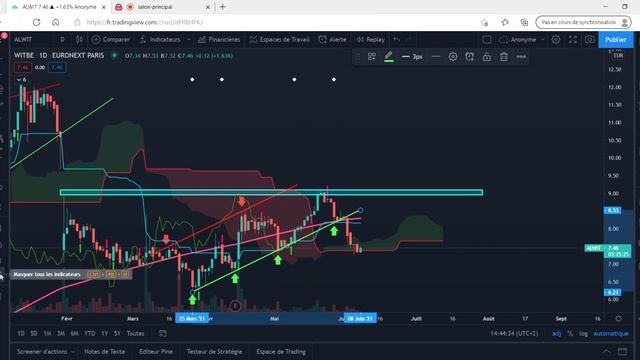Enter fullscreen mode
Screen dimensions: 640x360
573,40
